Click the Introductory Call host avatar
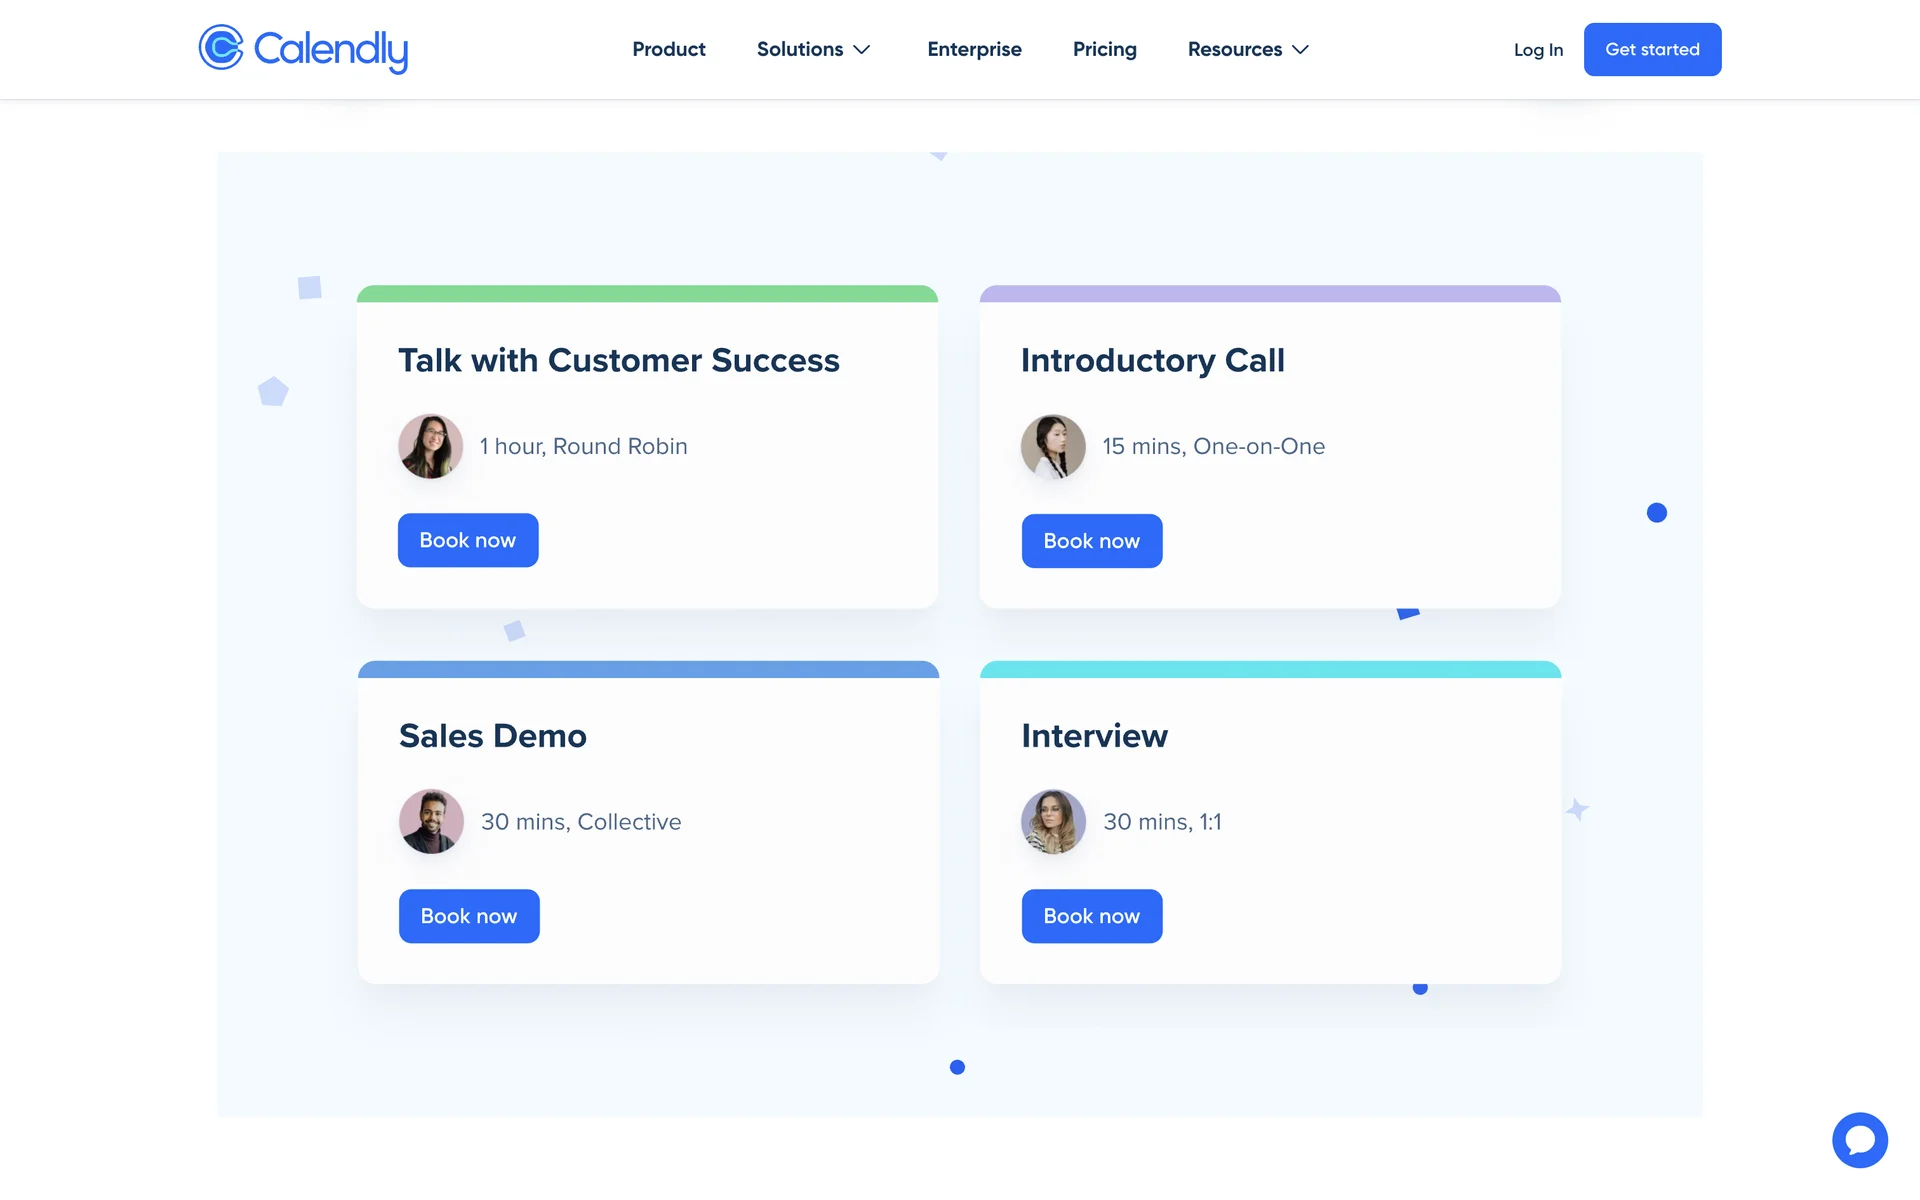The image size is (1920, 1200). (1053, 446)
